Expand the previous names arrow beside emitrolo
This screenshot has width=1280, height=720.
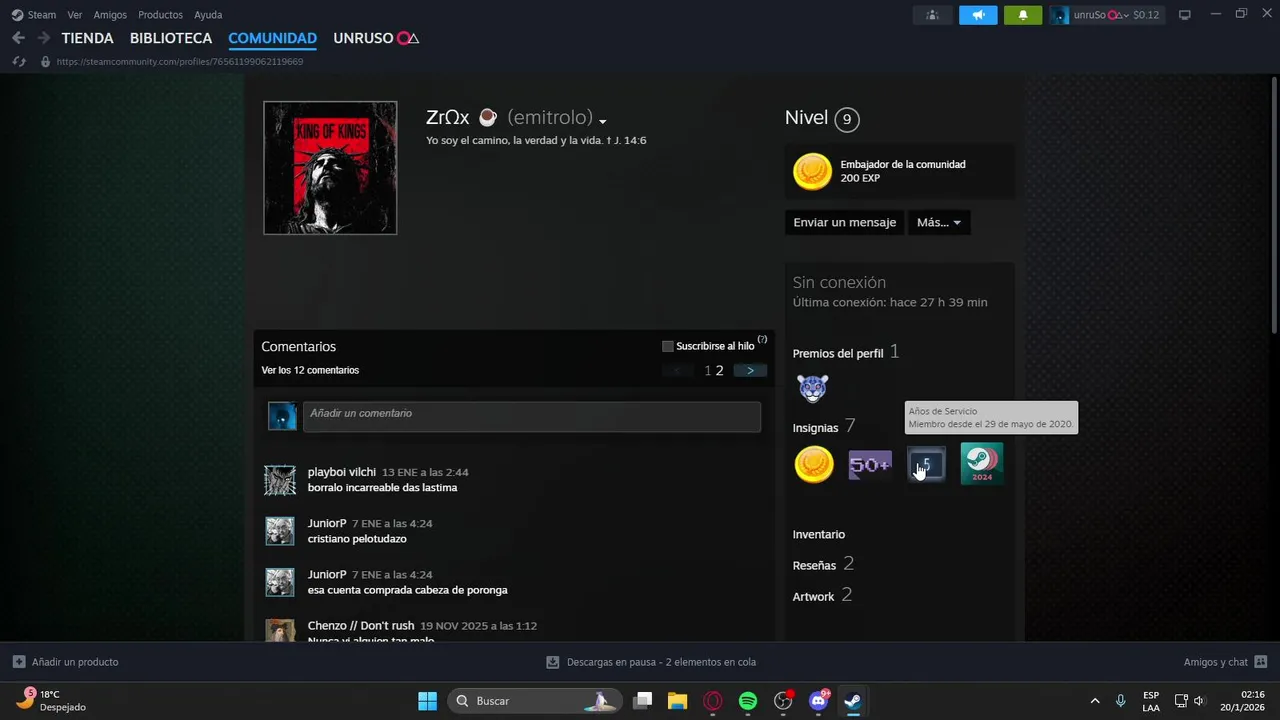coord(603,122)
